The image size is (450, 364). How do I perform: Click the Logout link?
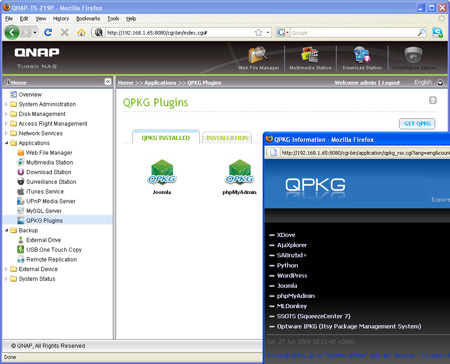pyautogui.click(x=391, y=83)
